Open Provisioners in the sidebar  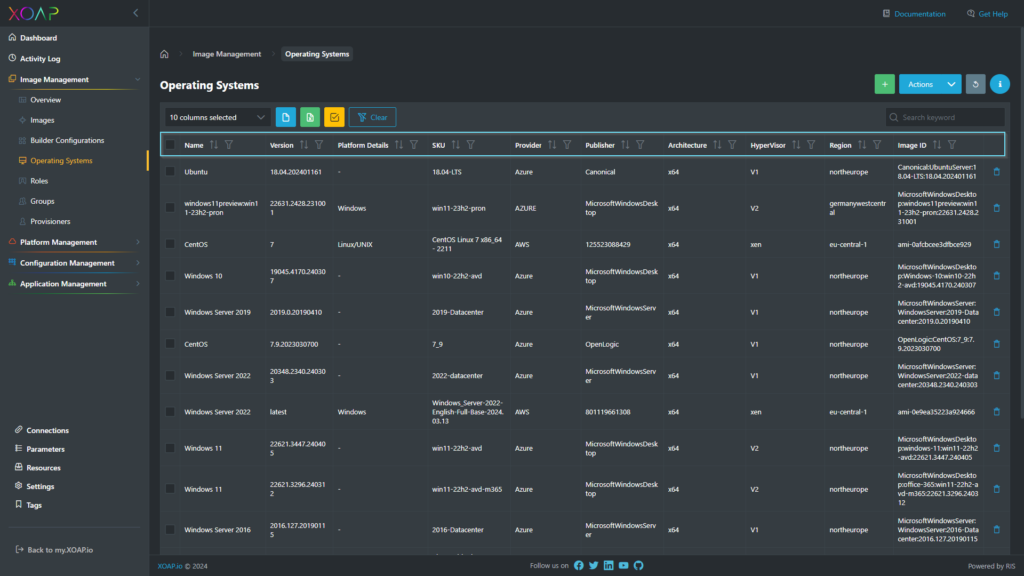coord(50,221)
